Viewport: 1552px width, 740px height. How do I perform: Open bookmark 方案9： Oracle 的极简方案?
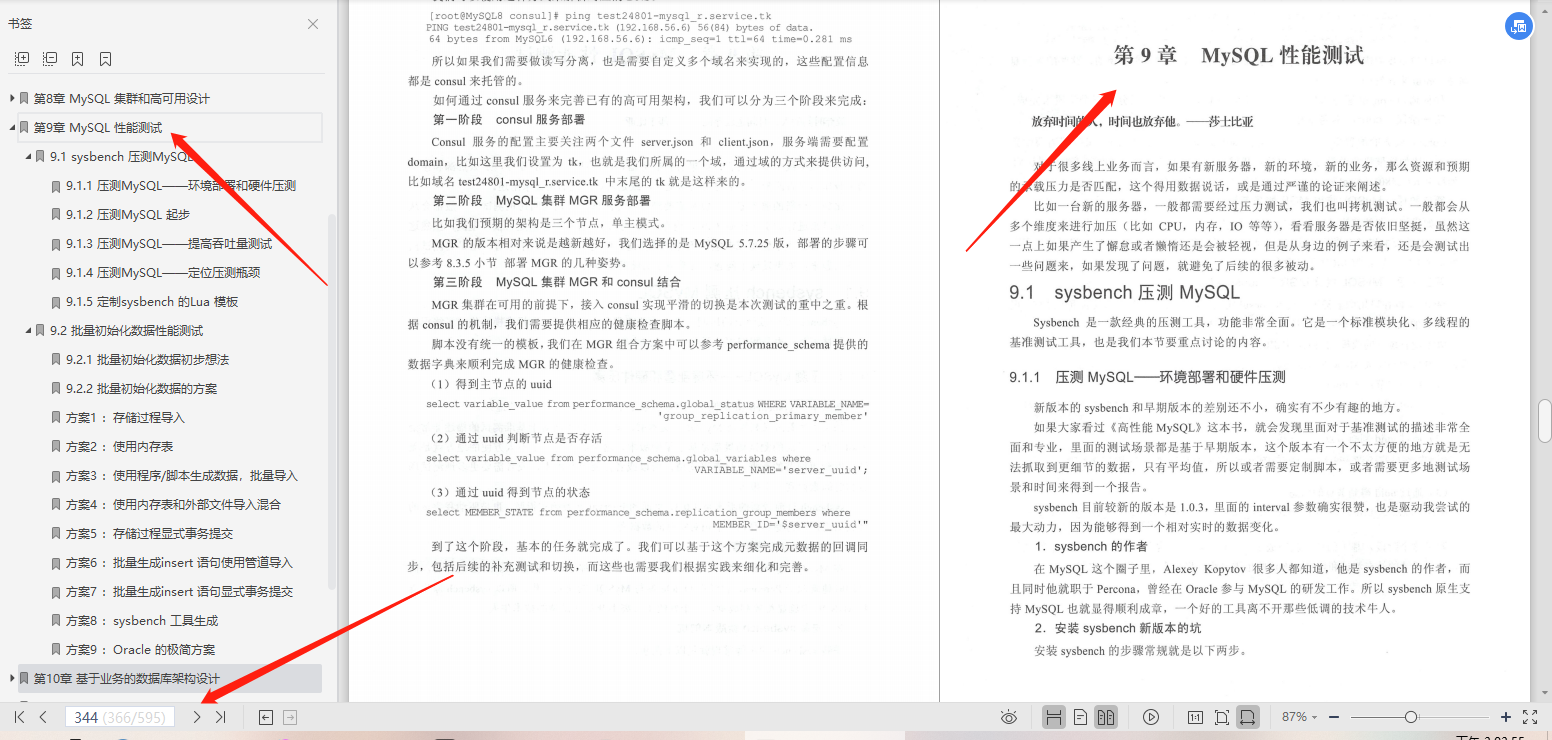pyautogui.click(x=141, y=650)
